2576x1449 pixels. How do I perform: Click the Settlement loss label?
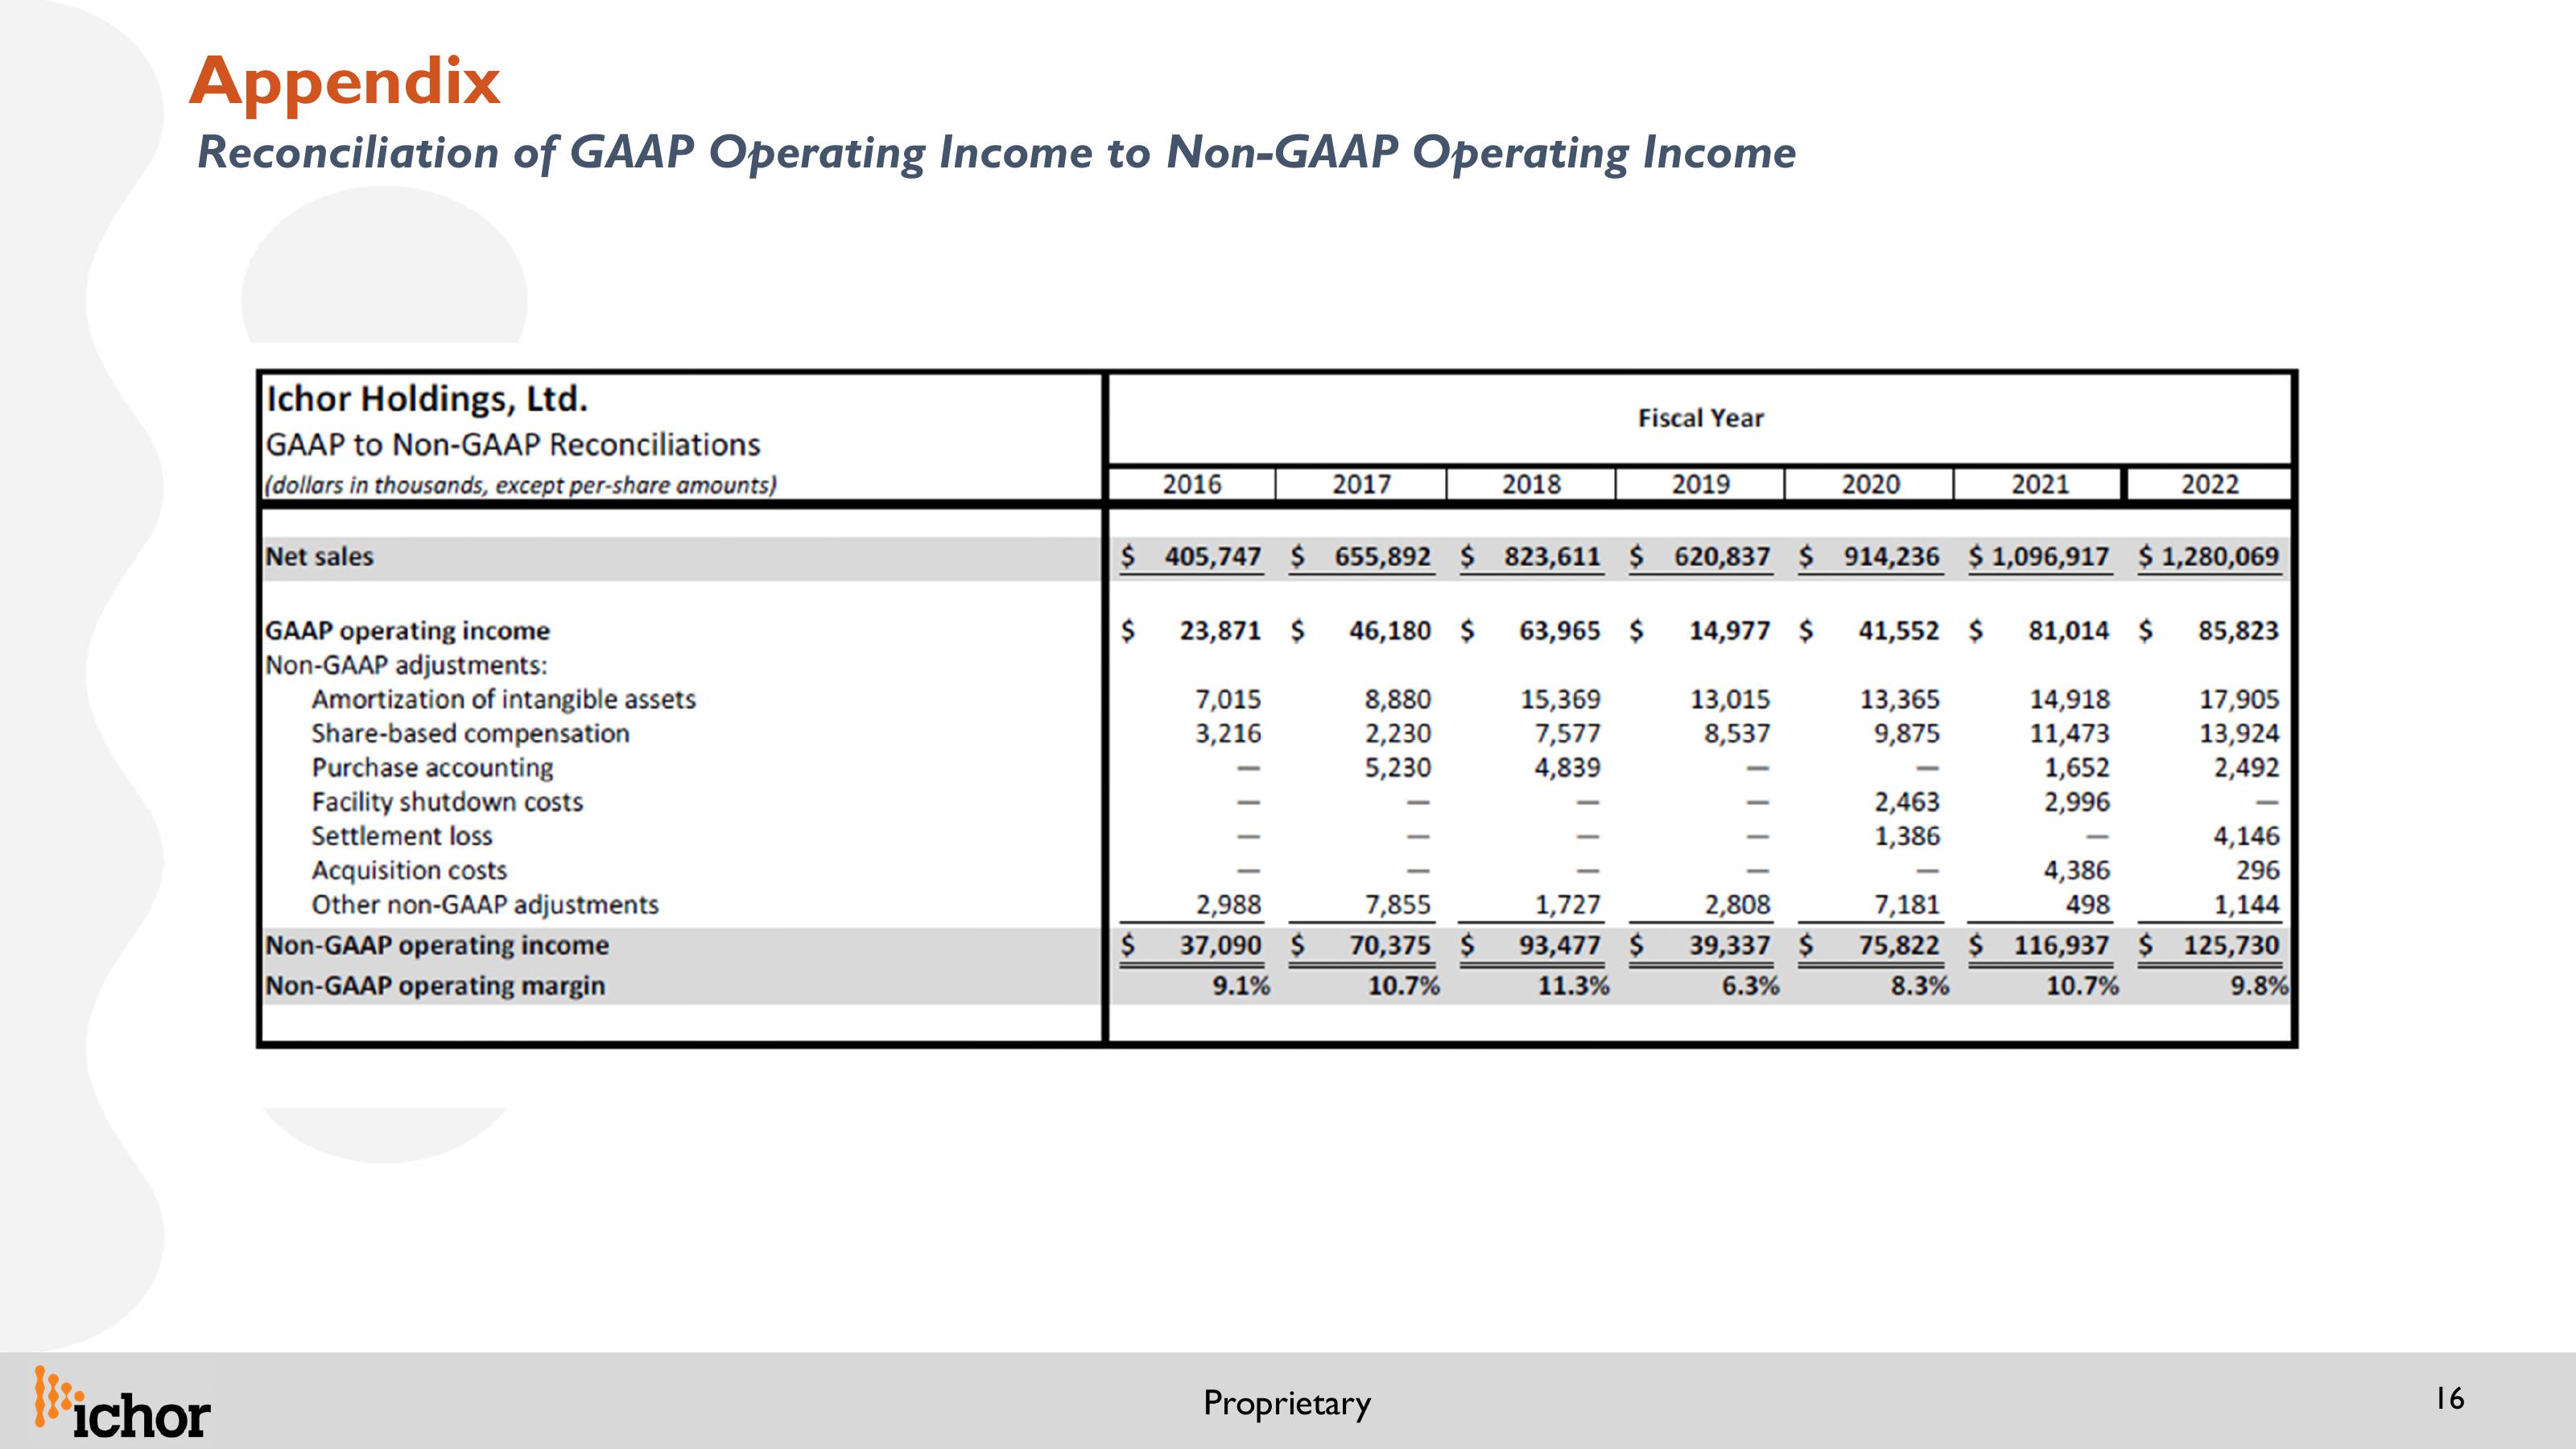[x=402, y=836]
